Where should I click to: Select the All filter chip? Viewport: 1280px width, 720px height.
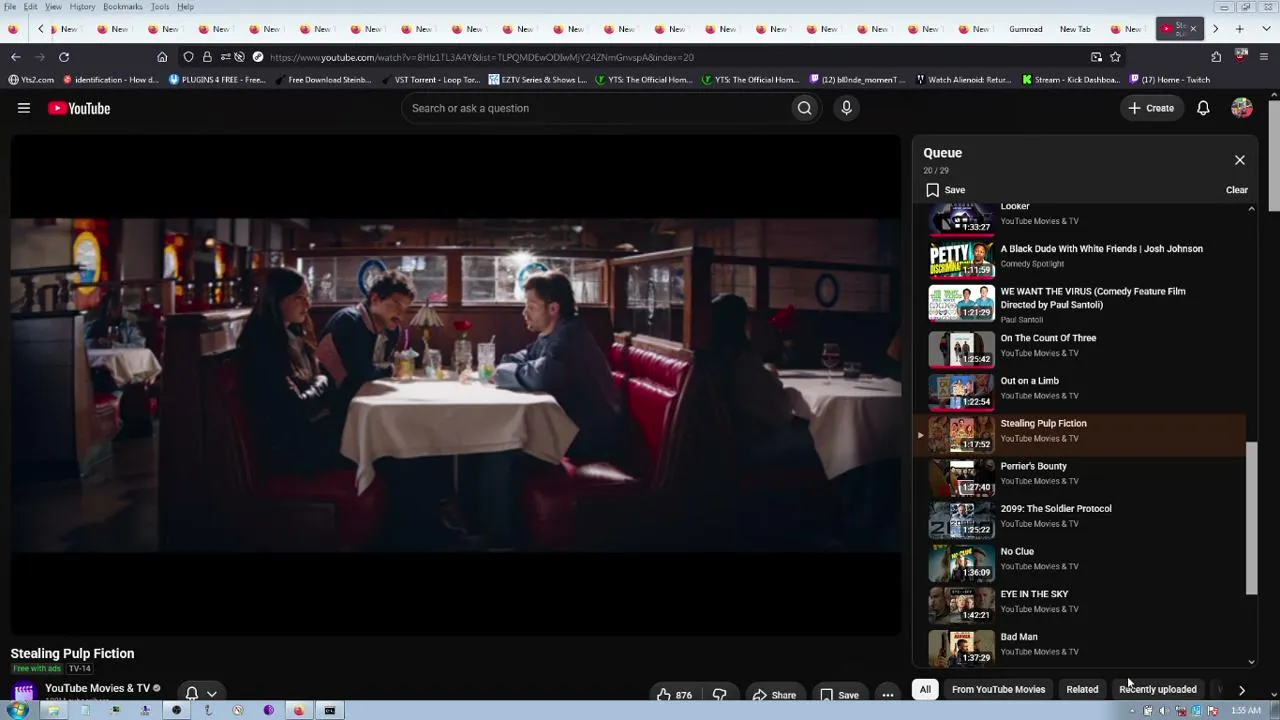(925, 689)
